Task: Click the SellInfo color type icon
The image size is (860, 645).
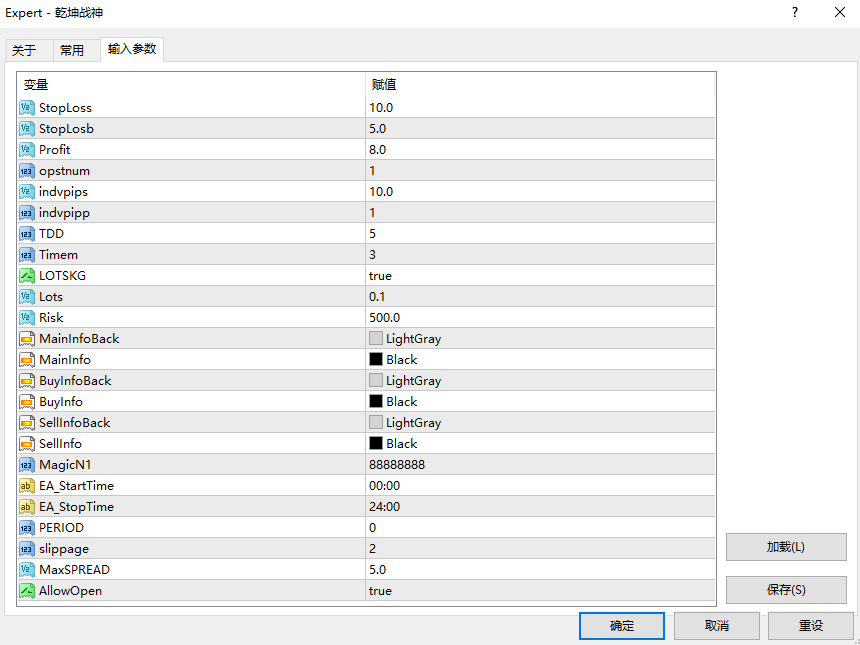Action: coord(27,444)
